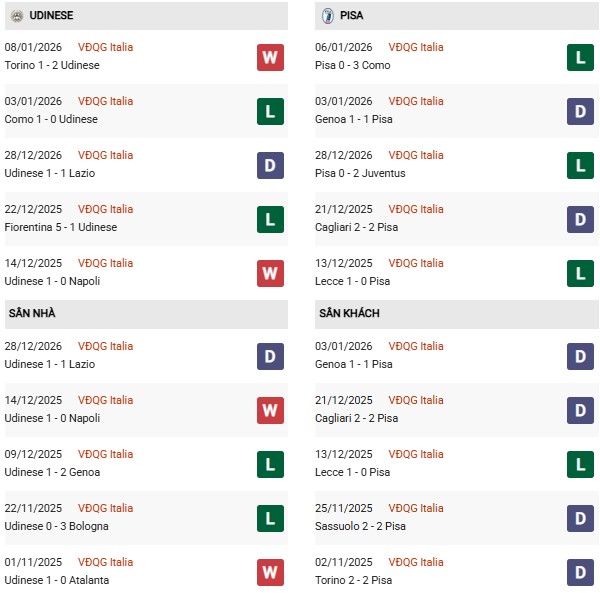Click the Pisa club crest icon
600x593 pixels.
(327, 16)
